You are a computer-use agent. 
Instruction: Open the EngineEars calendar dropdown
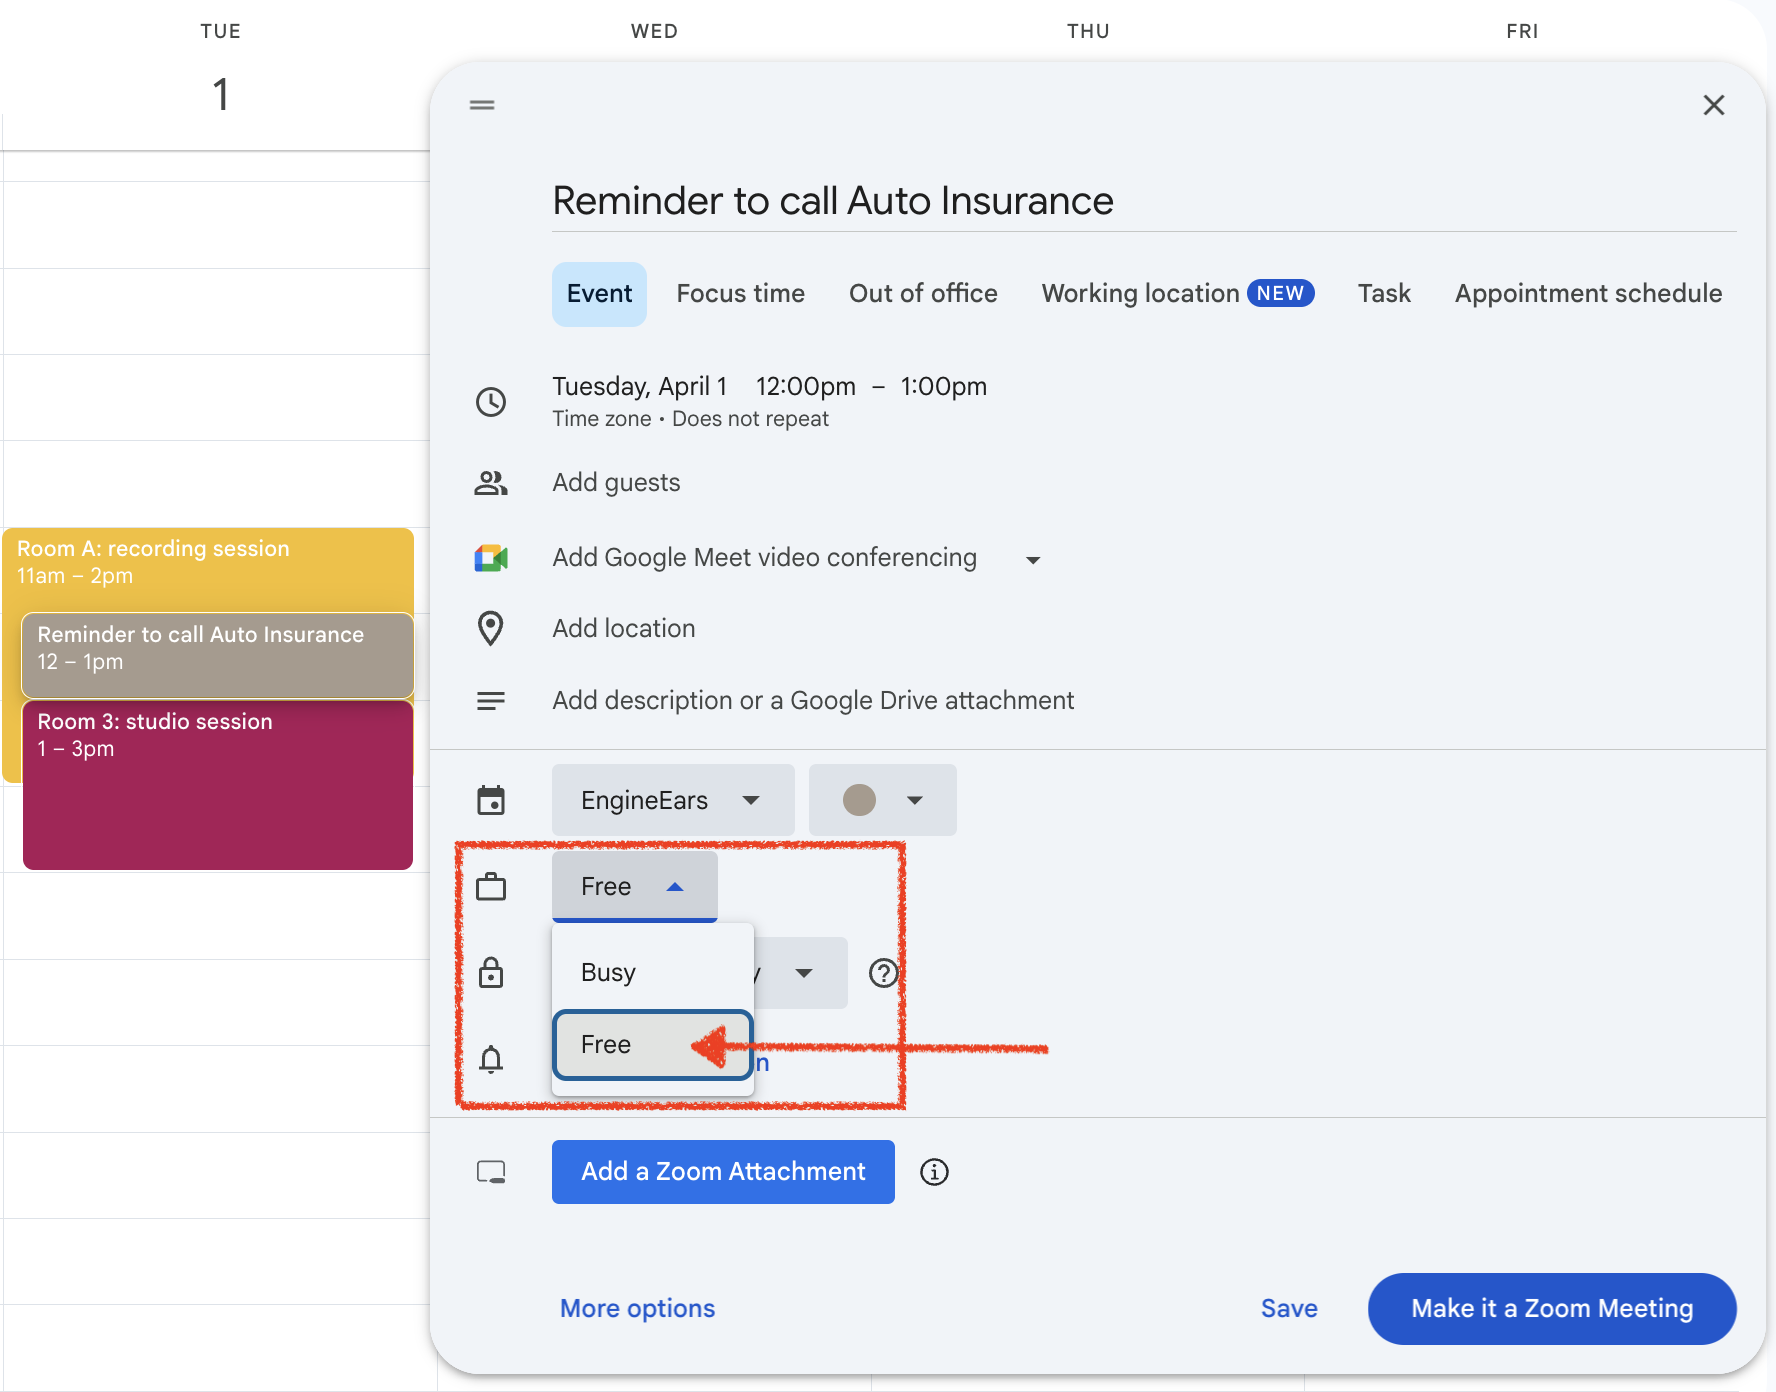pyautogui.click(x=672, y=800)
